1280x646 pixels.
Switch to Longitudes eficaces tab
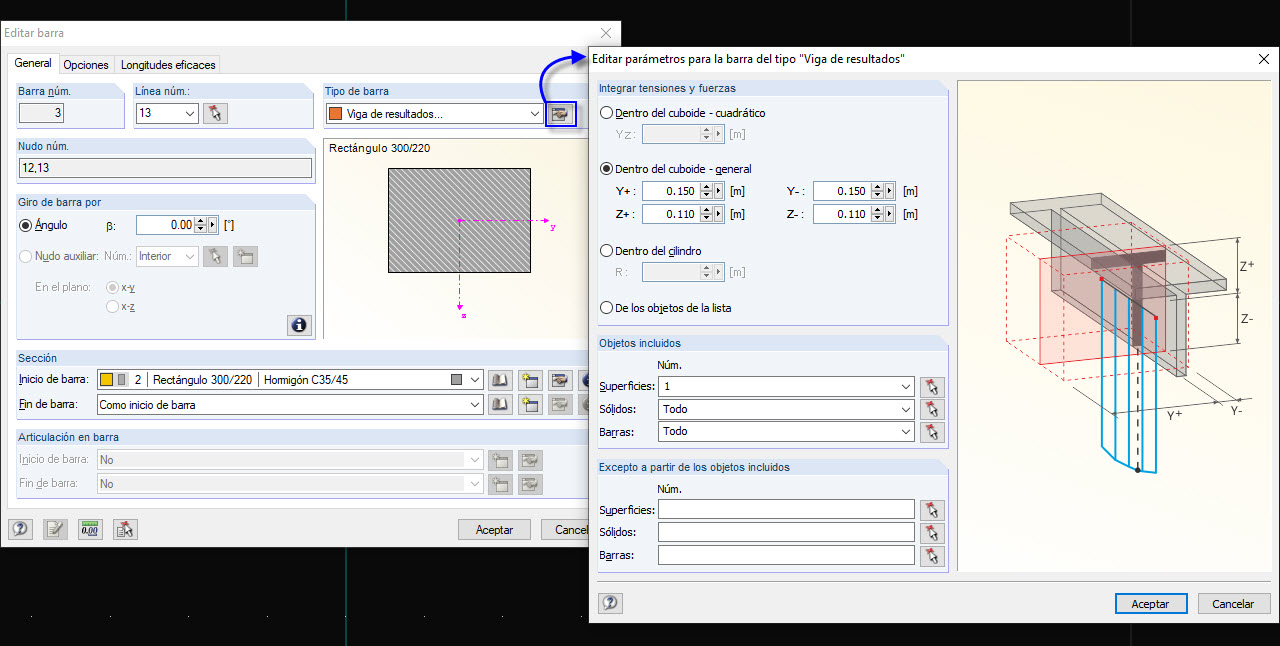(168, 64)
